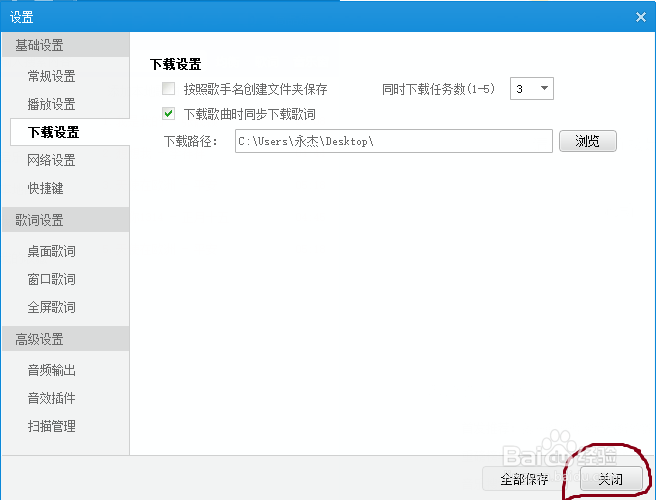This screenshot has width=656, height=500.
Task: Select 音效插件 in sidebar
Action: tap(51, 398)
